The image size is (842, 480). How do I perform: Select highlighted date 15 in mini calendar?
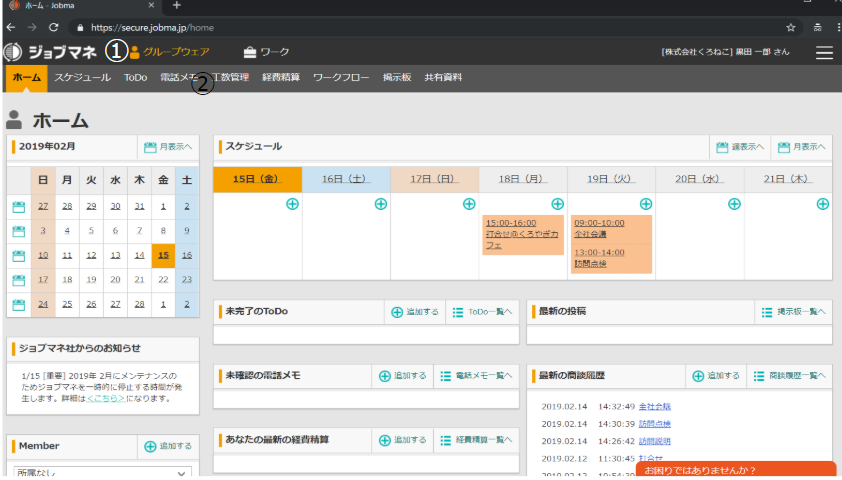click(163, 256)
